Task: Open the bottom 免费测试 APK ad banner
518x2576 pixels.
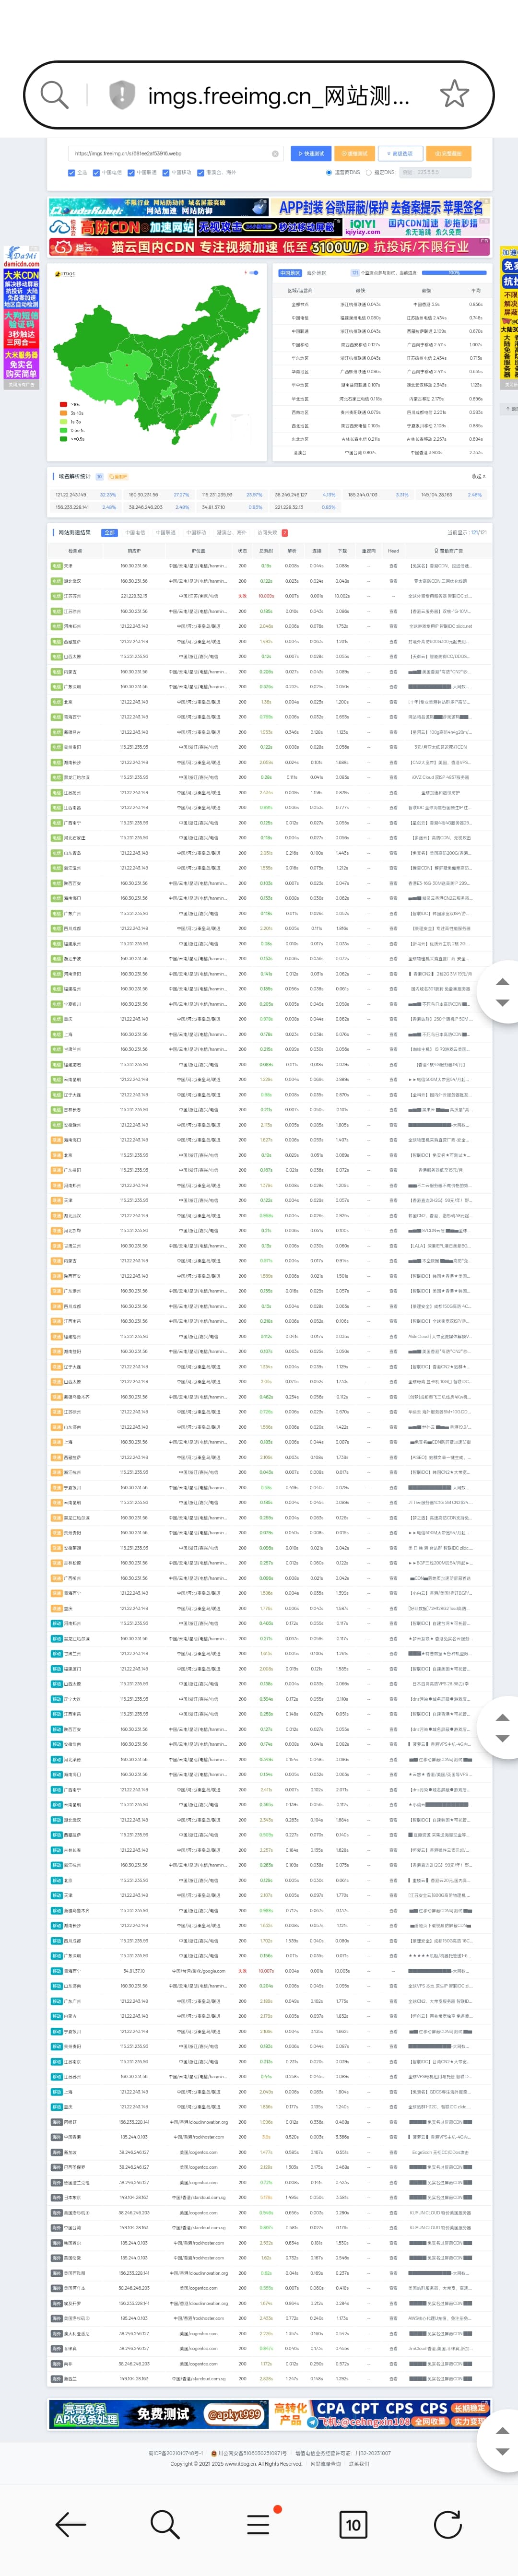Action: point(159,2414)
